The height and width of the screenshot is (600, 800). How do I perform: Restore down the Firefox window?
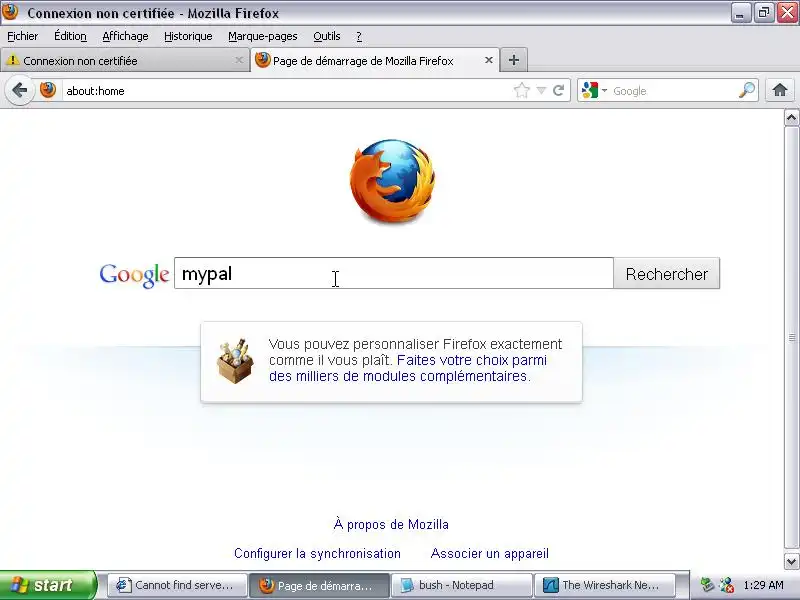(x=764, y=12)
